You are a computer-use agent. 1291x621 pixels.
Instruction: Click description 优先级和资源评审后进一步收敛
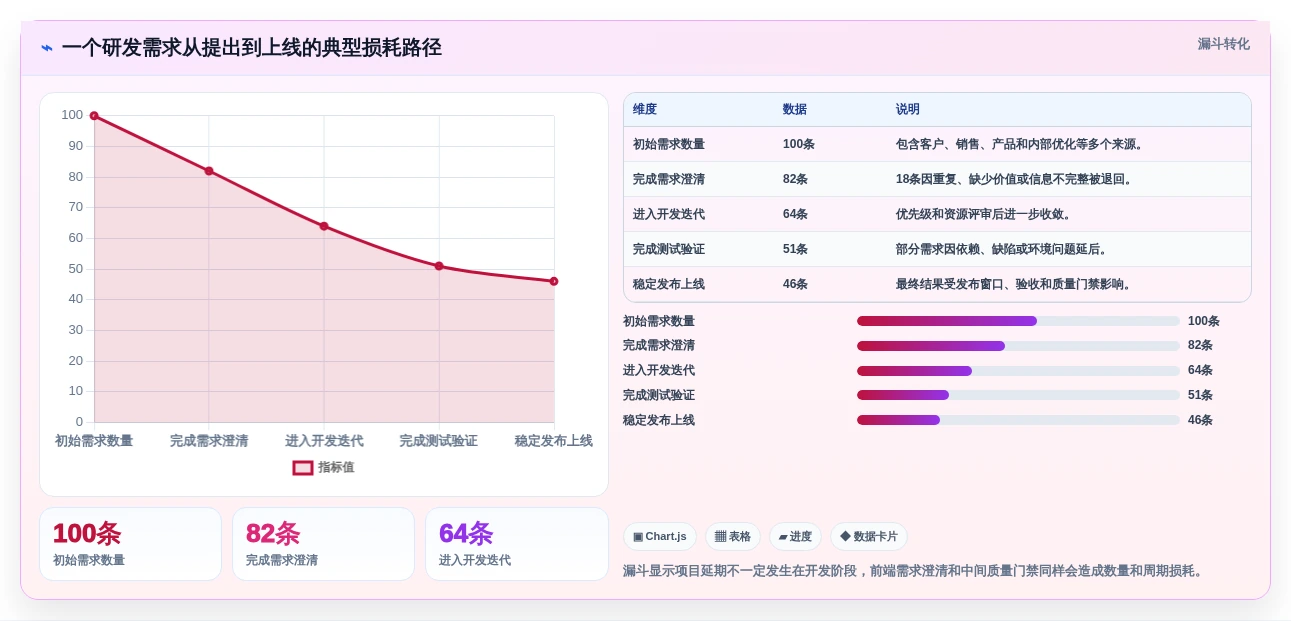click(x=984, y=214)
